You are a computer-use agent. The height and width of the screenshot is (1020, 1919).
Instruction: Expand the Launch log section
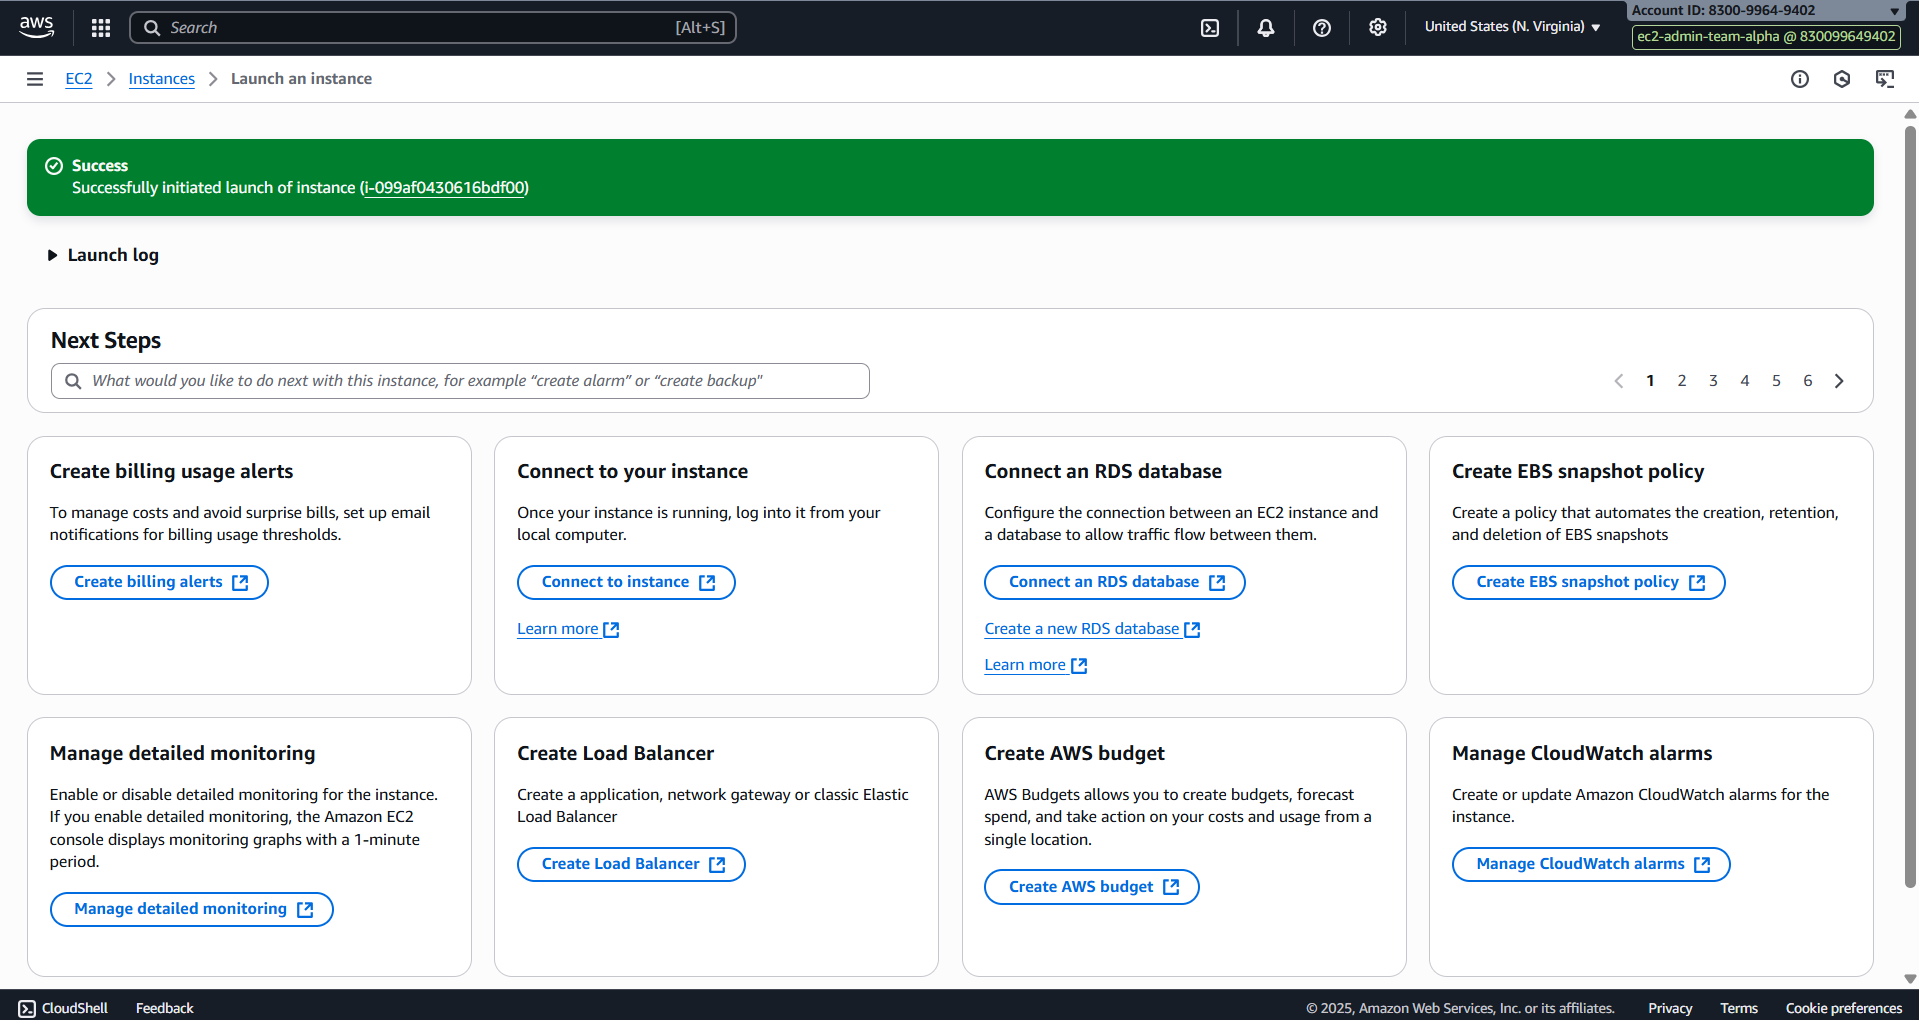coord(103,255)
